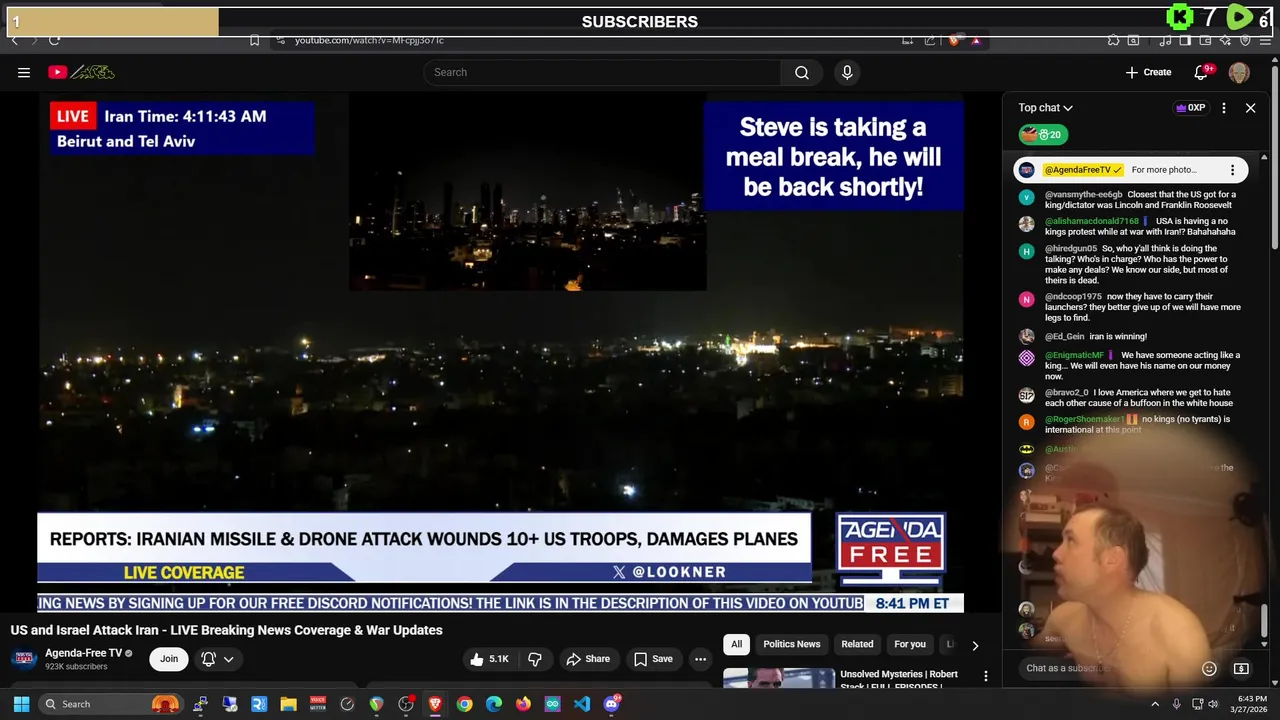Open chat options three-dot menu

coord(1224,108)
